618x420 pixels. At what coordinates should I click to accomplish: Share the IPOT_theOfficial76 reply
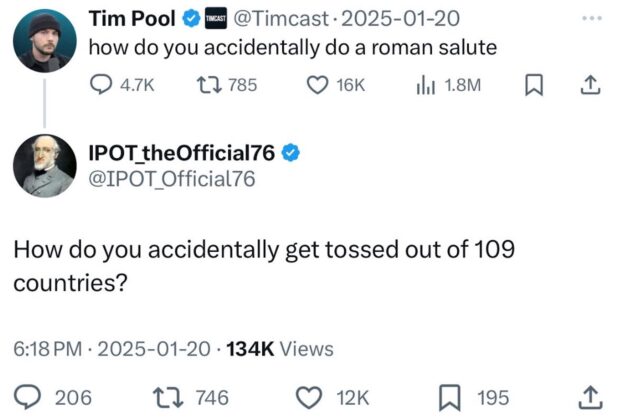click(x=589, y=397)
